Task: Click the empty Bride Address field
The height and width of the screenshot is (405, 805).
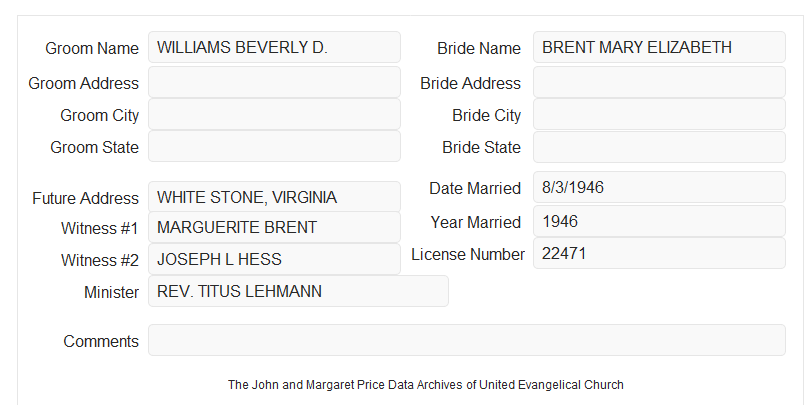Action: 659,82
